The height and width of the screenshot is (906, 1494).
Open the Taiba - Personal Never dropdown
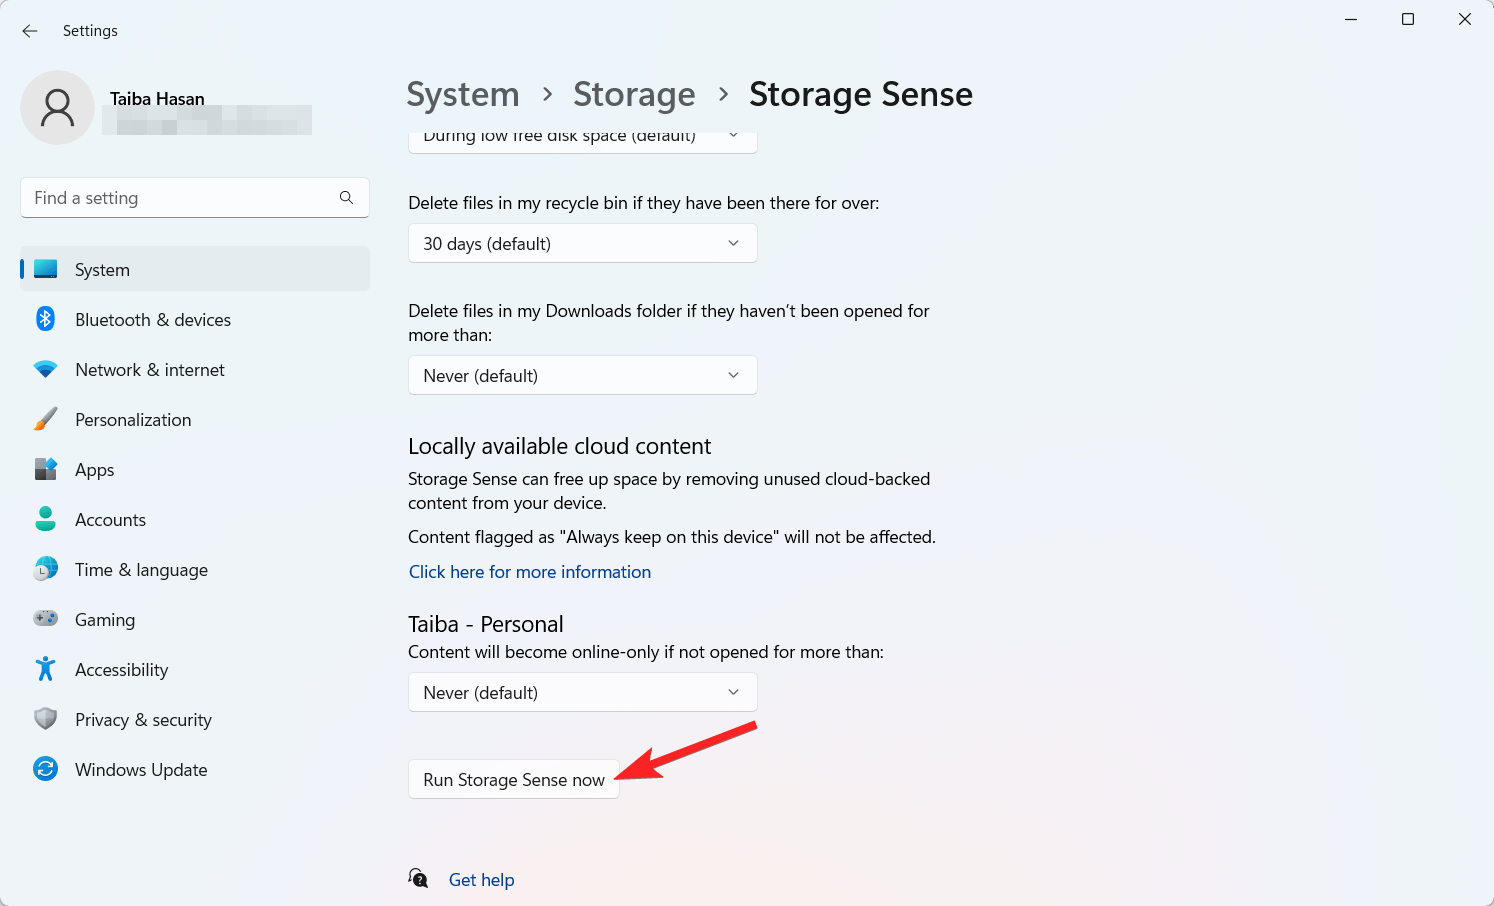pyautogui.click(x=582, y=693)
